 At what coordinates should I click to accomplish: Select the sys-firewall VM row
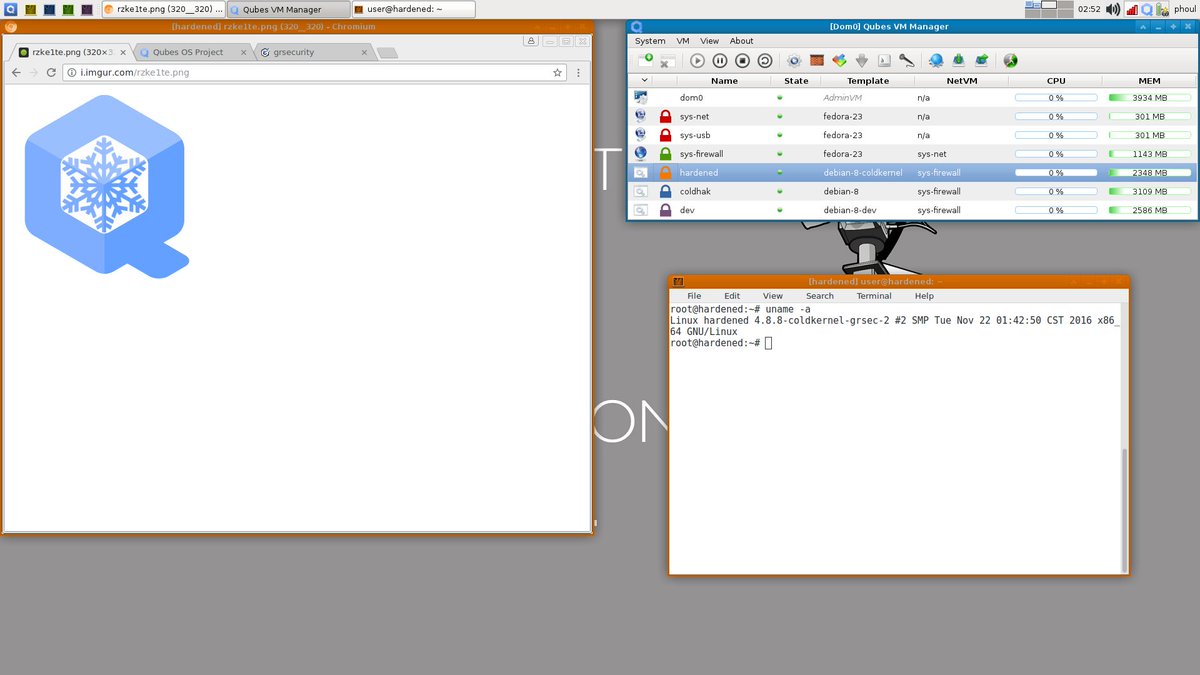click(912, 154)
